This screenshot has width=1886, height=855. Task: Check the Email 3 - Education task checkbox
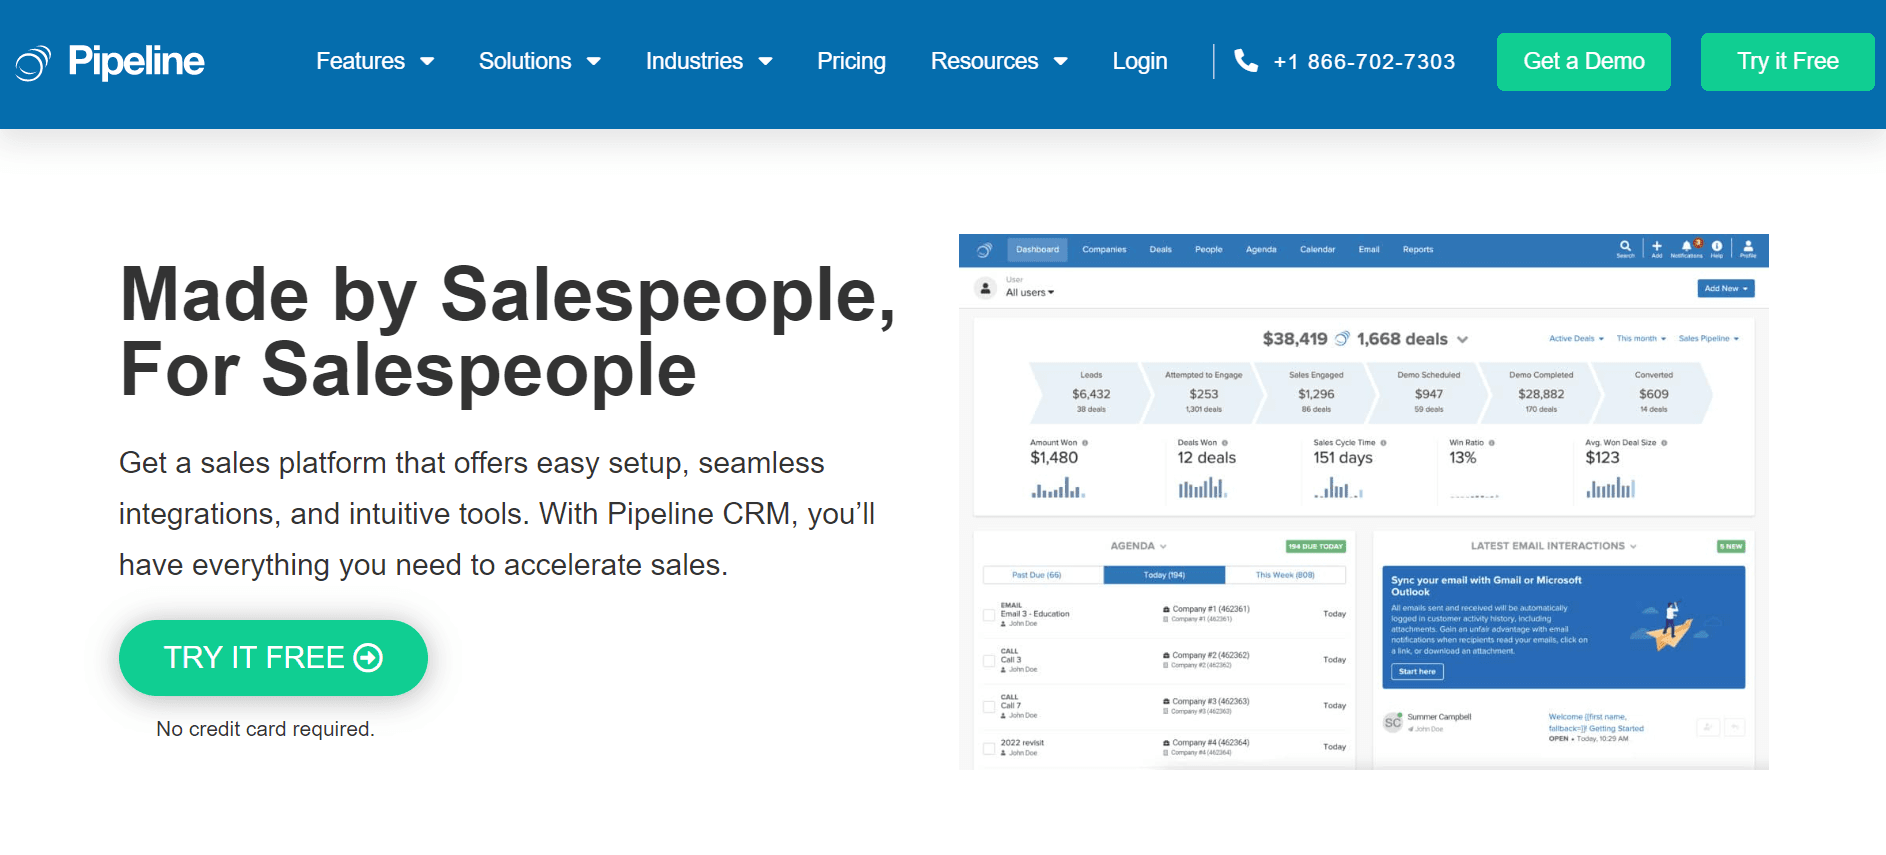pos(989,614)
